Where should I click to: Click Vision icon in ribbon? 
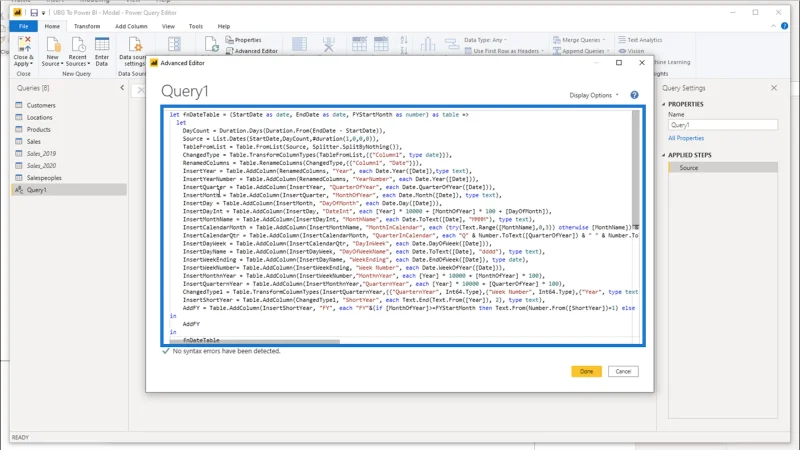pyautogui.click(x=622, y=51)
